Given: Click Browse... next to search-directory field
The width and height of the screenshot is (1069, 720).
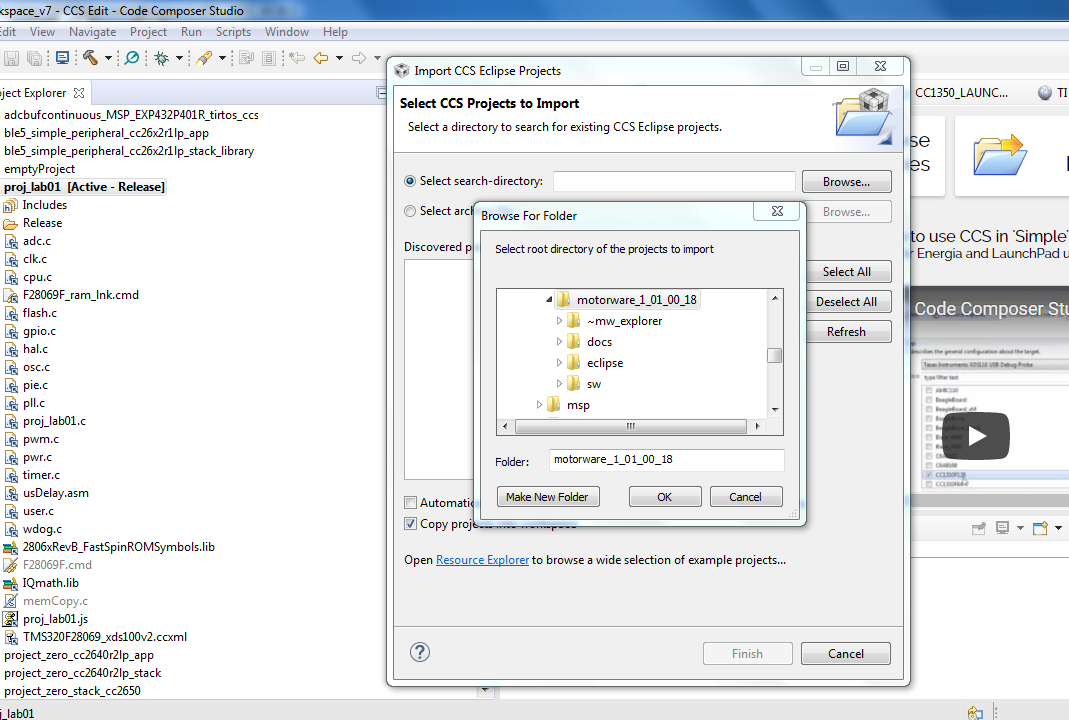Looking at the screenshot, I should pos(846,182).
